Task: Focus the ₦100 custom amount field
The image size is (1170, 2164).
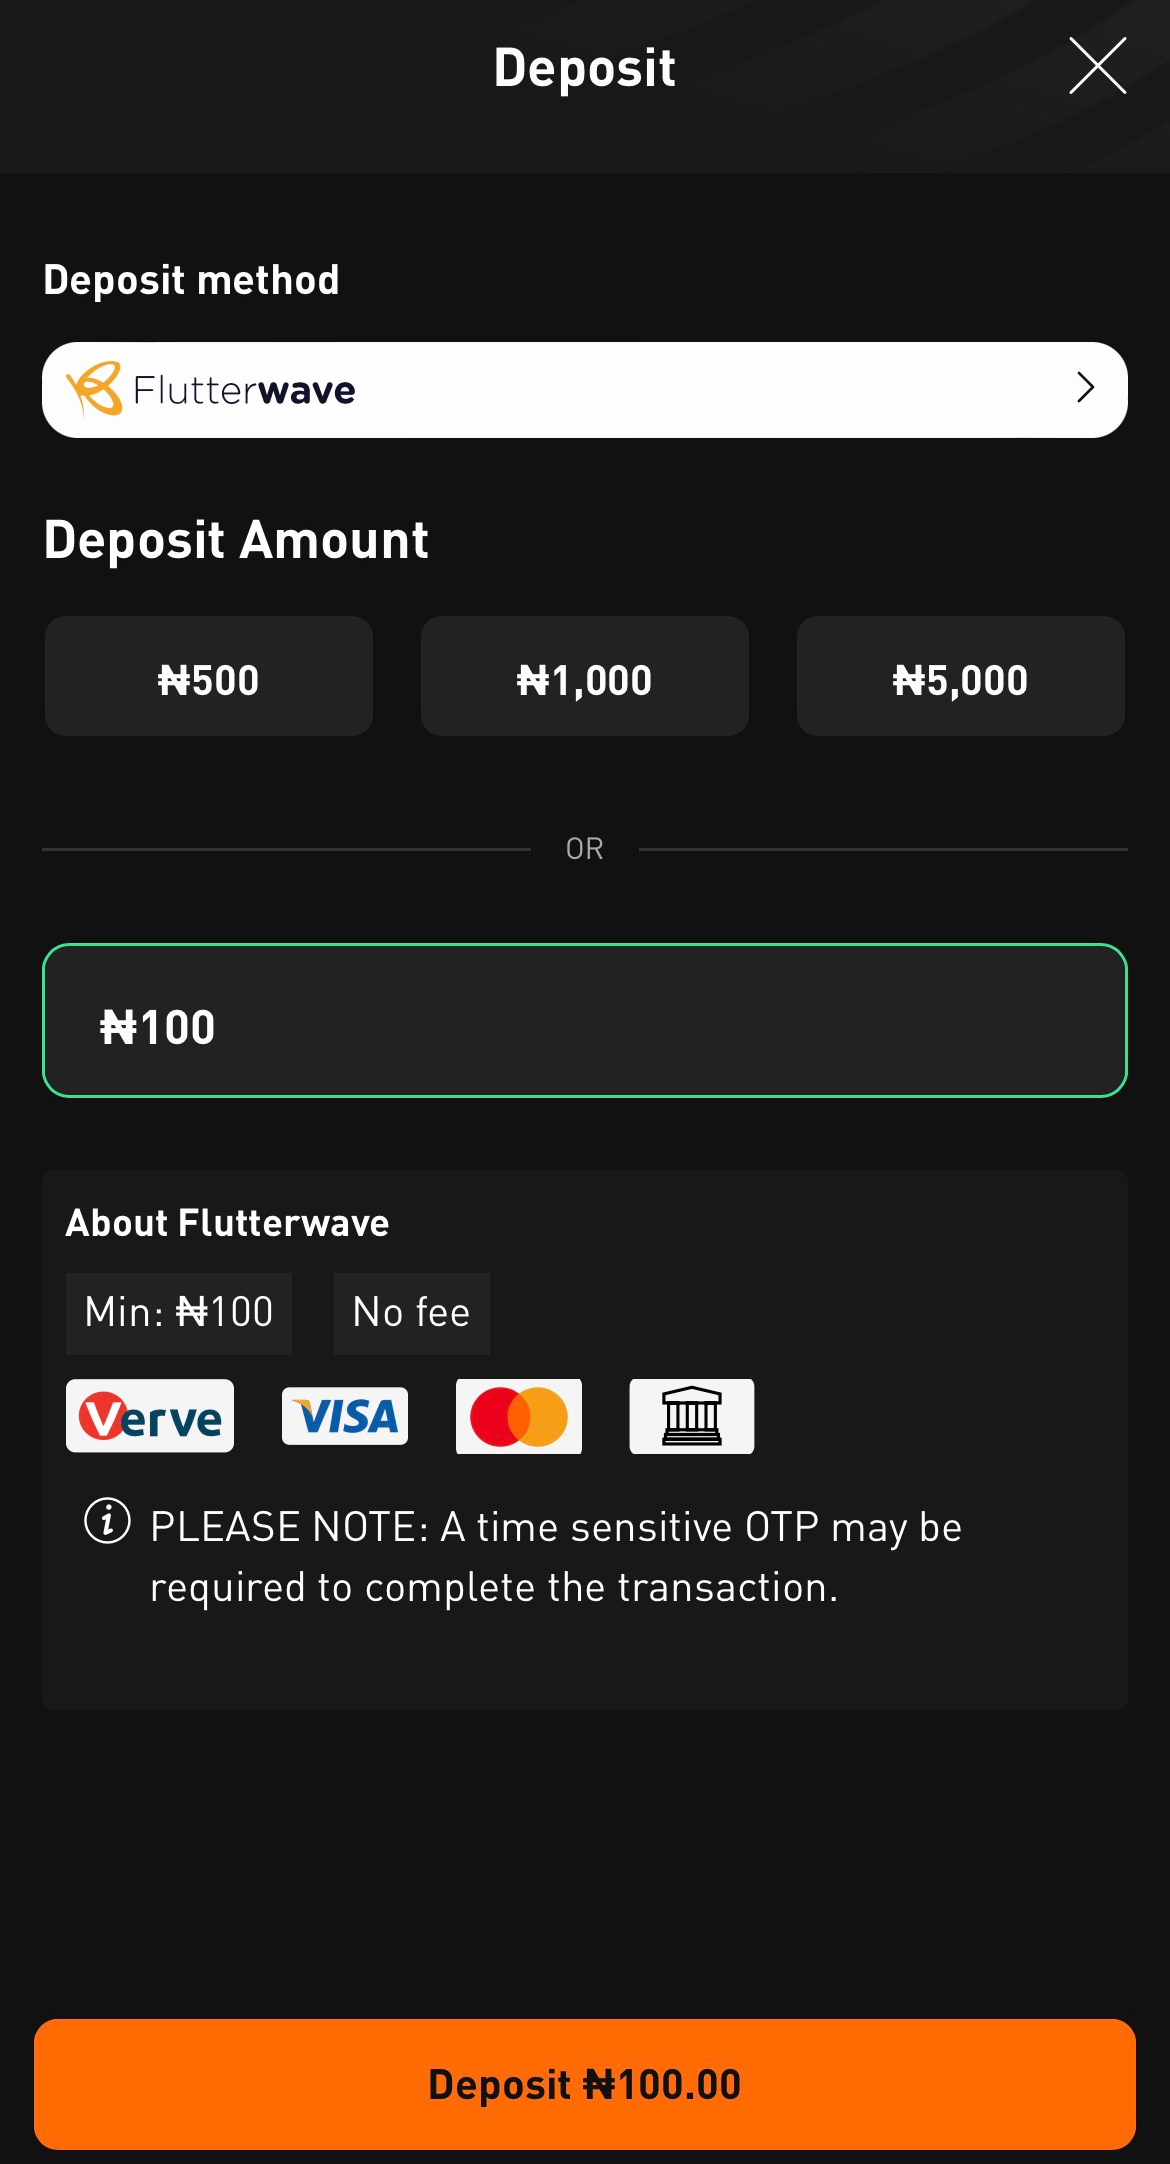Action: click(584, 1021)
